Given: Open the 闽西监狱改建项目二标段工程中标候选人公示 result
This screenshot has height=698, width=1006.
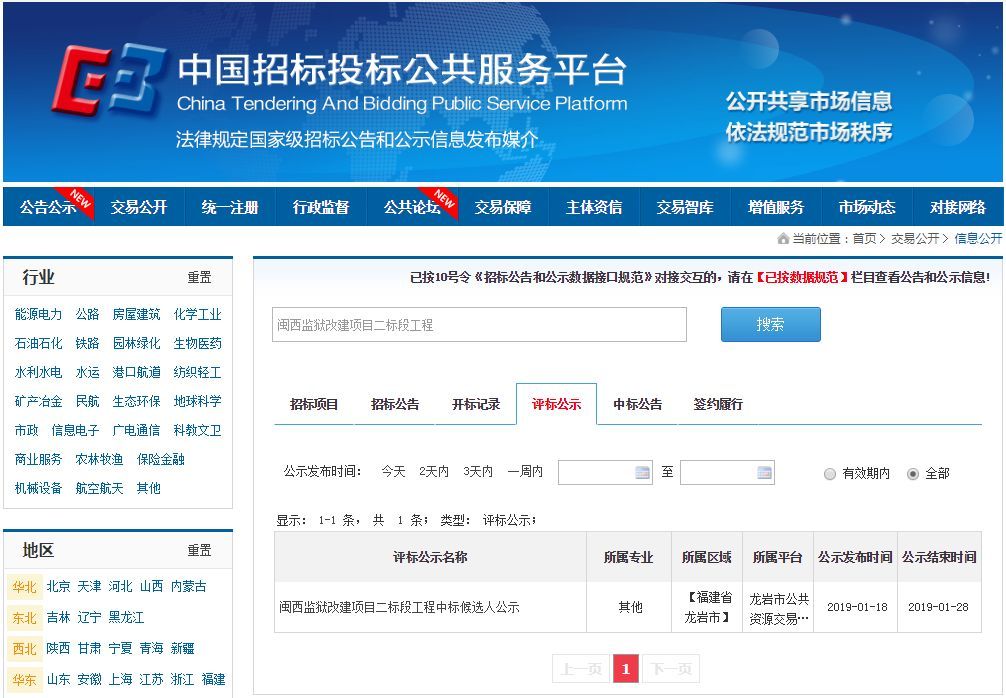Looking at the screenshot, I should (399, 607).
